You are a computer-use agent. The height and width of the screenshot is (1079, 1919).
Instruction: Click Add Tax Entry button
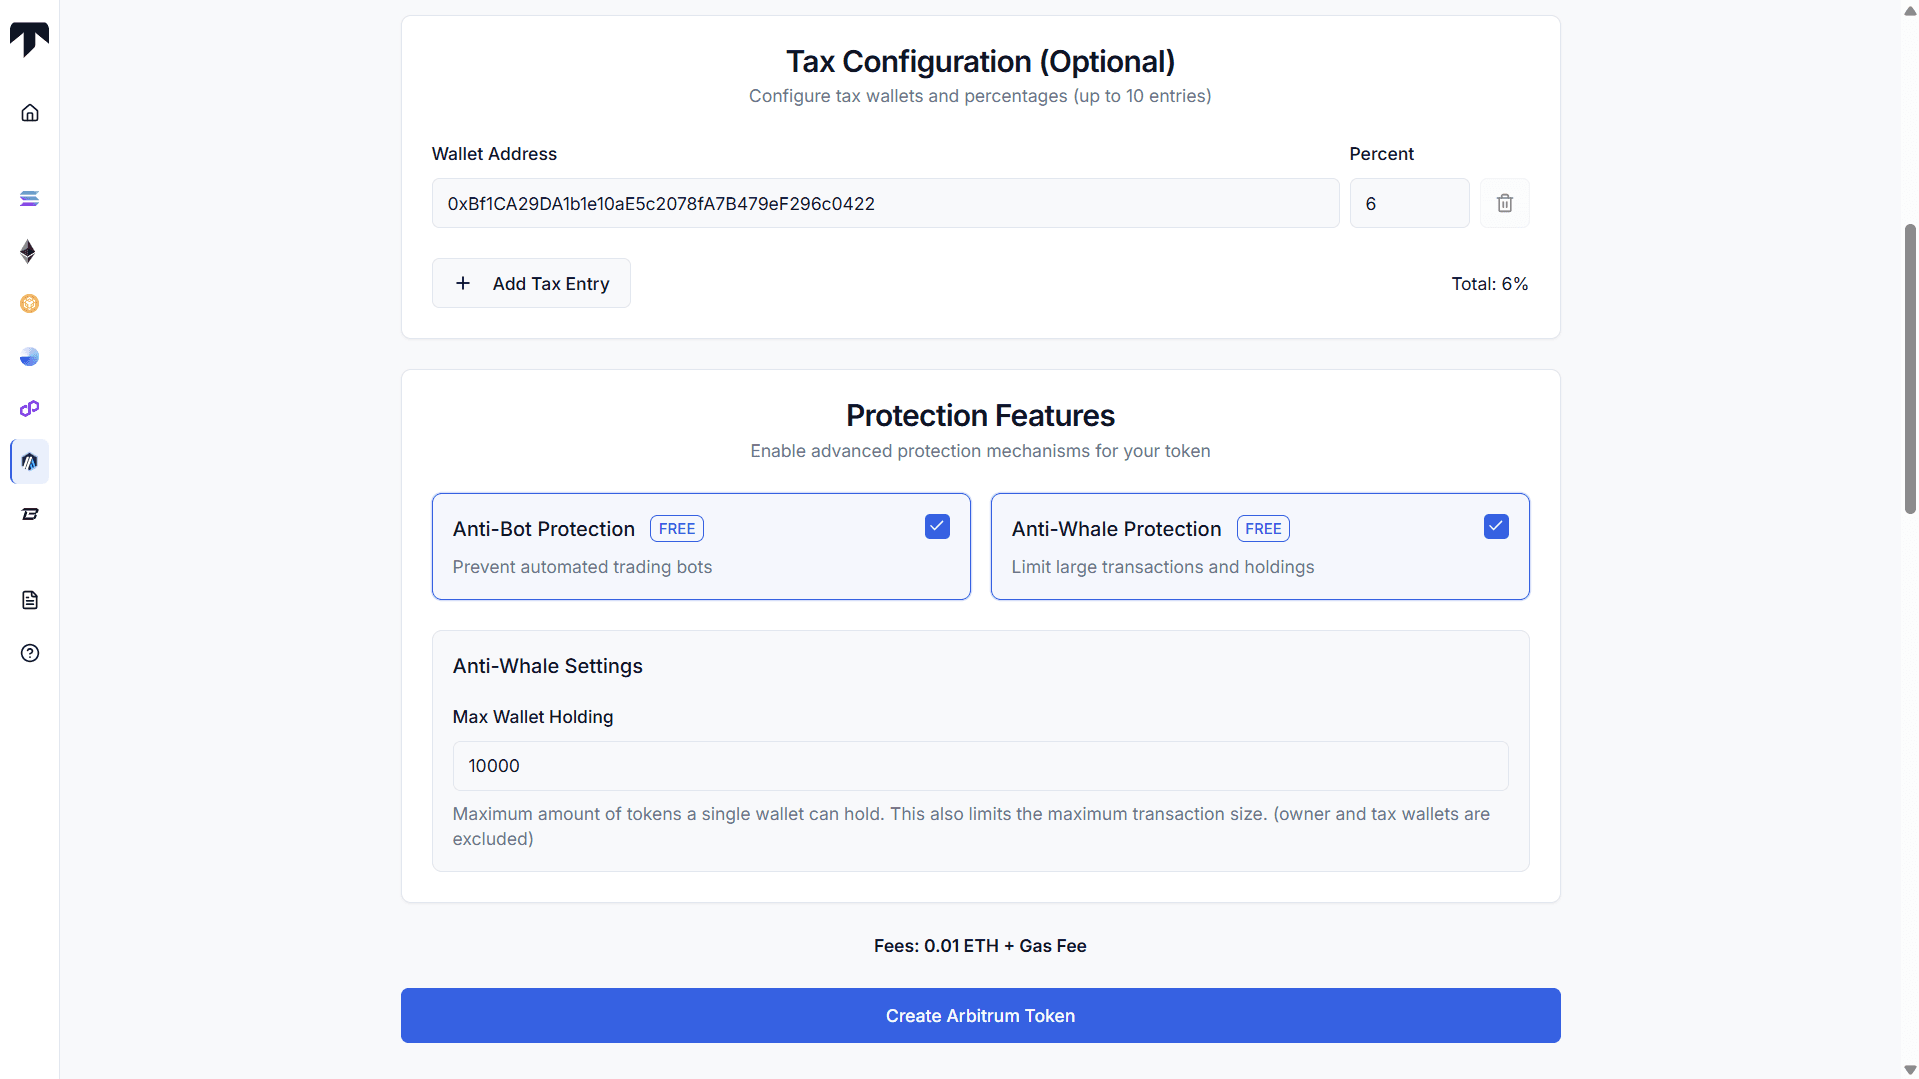pos(531,284)
